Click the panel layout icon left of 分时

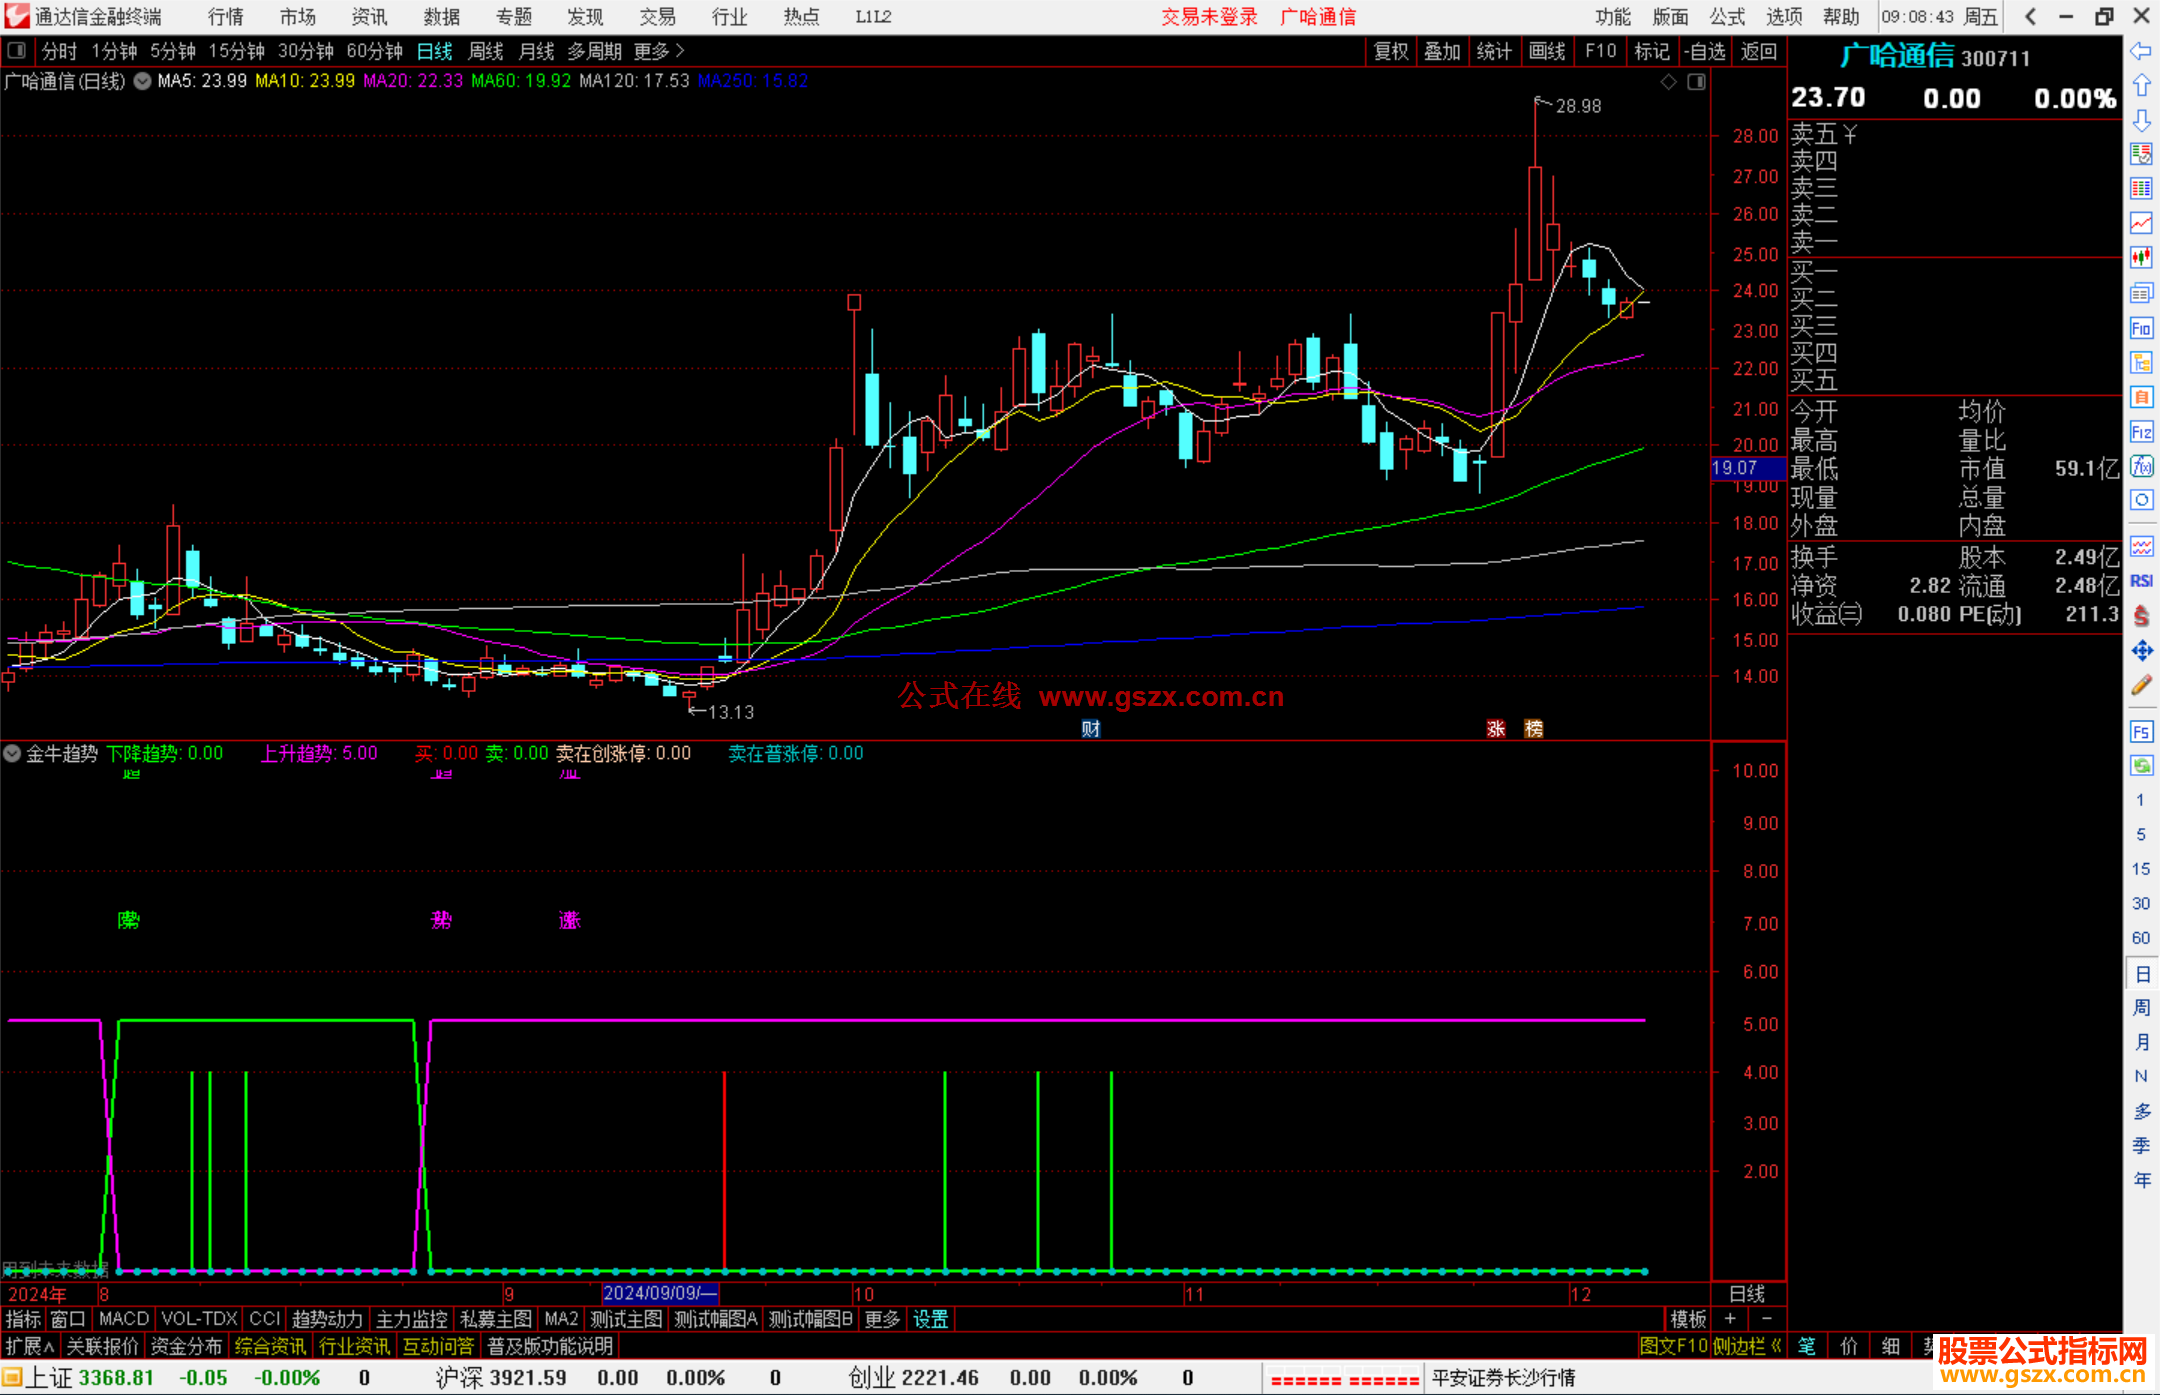pyautogui.click(x=17, y=50)
